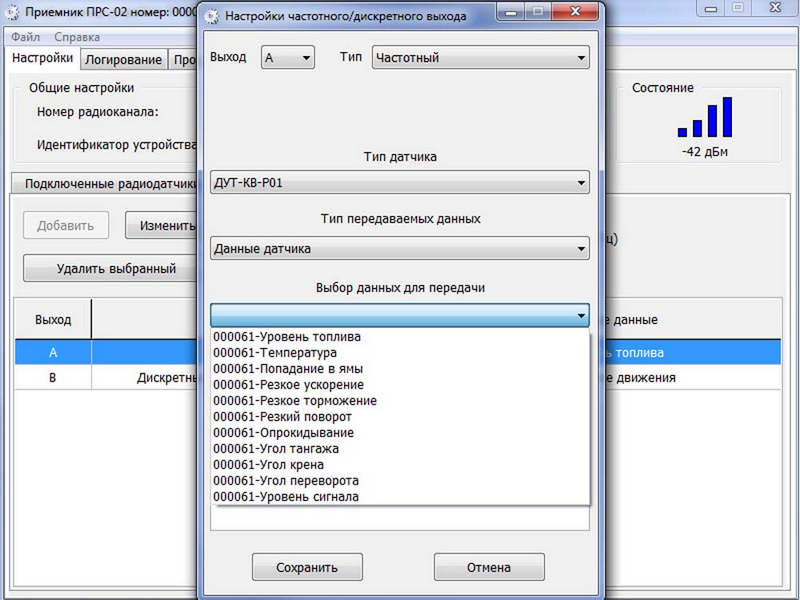Image resolution: width=800 pixels, height=600 pixels.
Task: Expand the Тип датчика dropdown ДУТ-КВ-Р01
Action: tap(400, 183)
